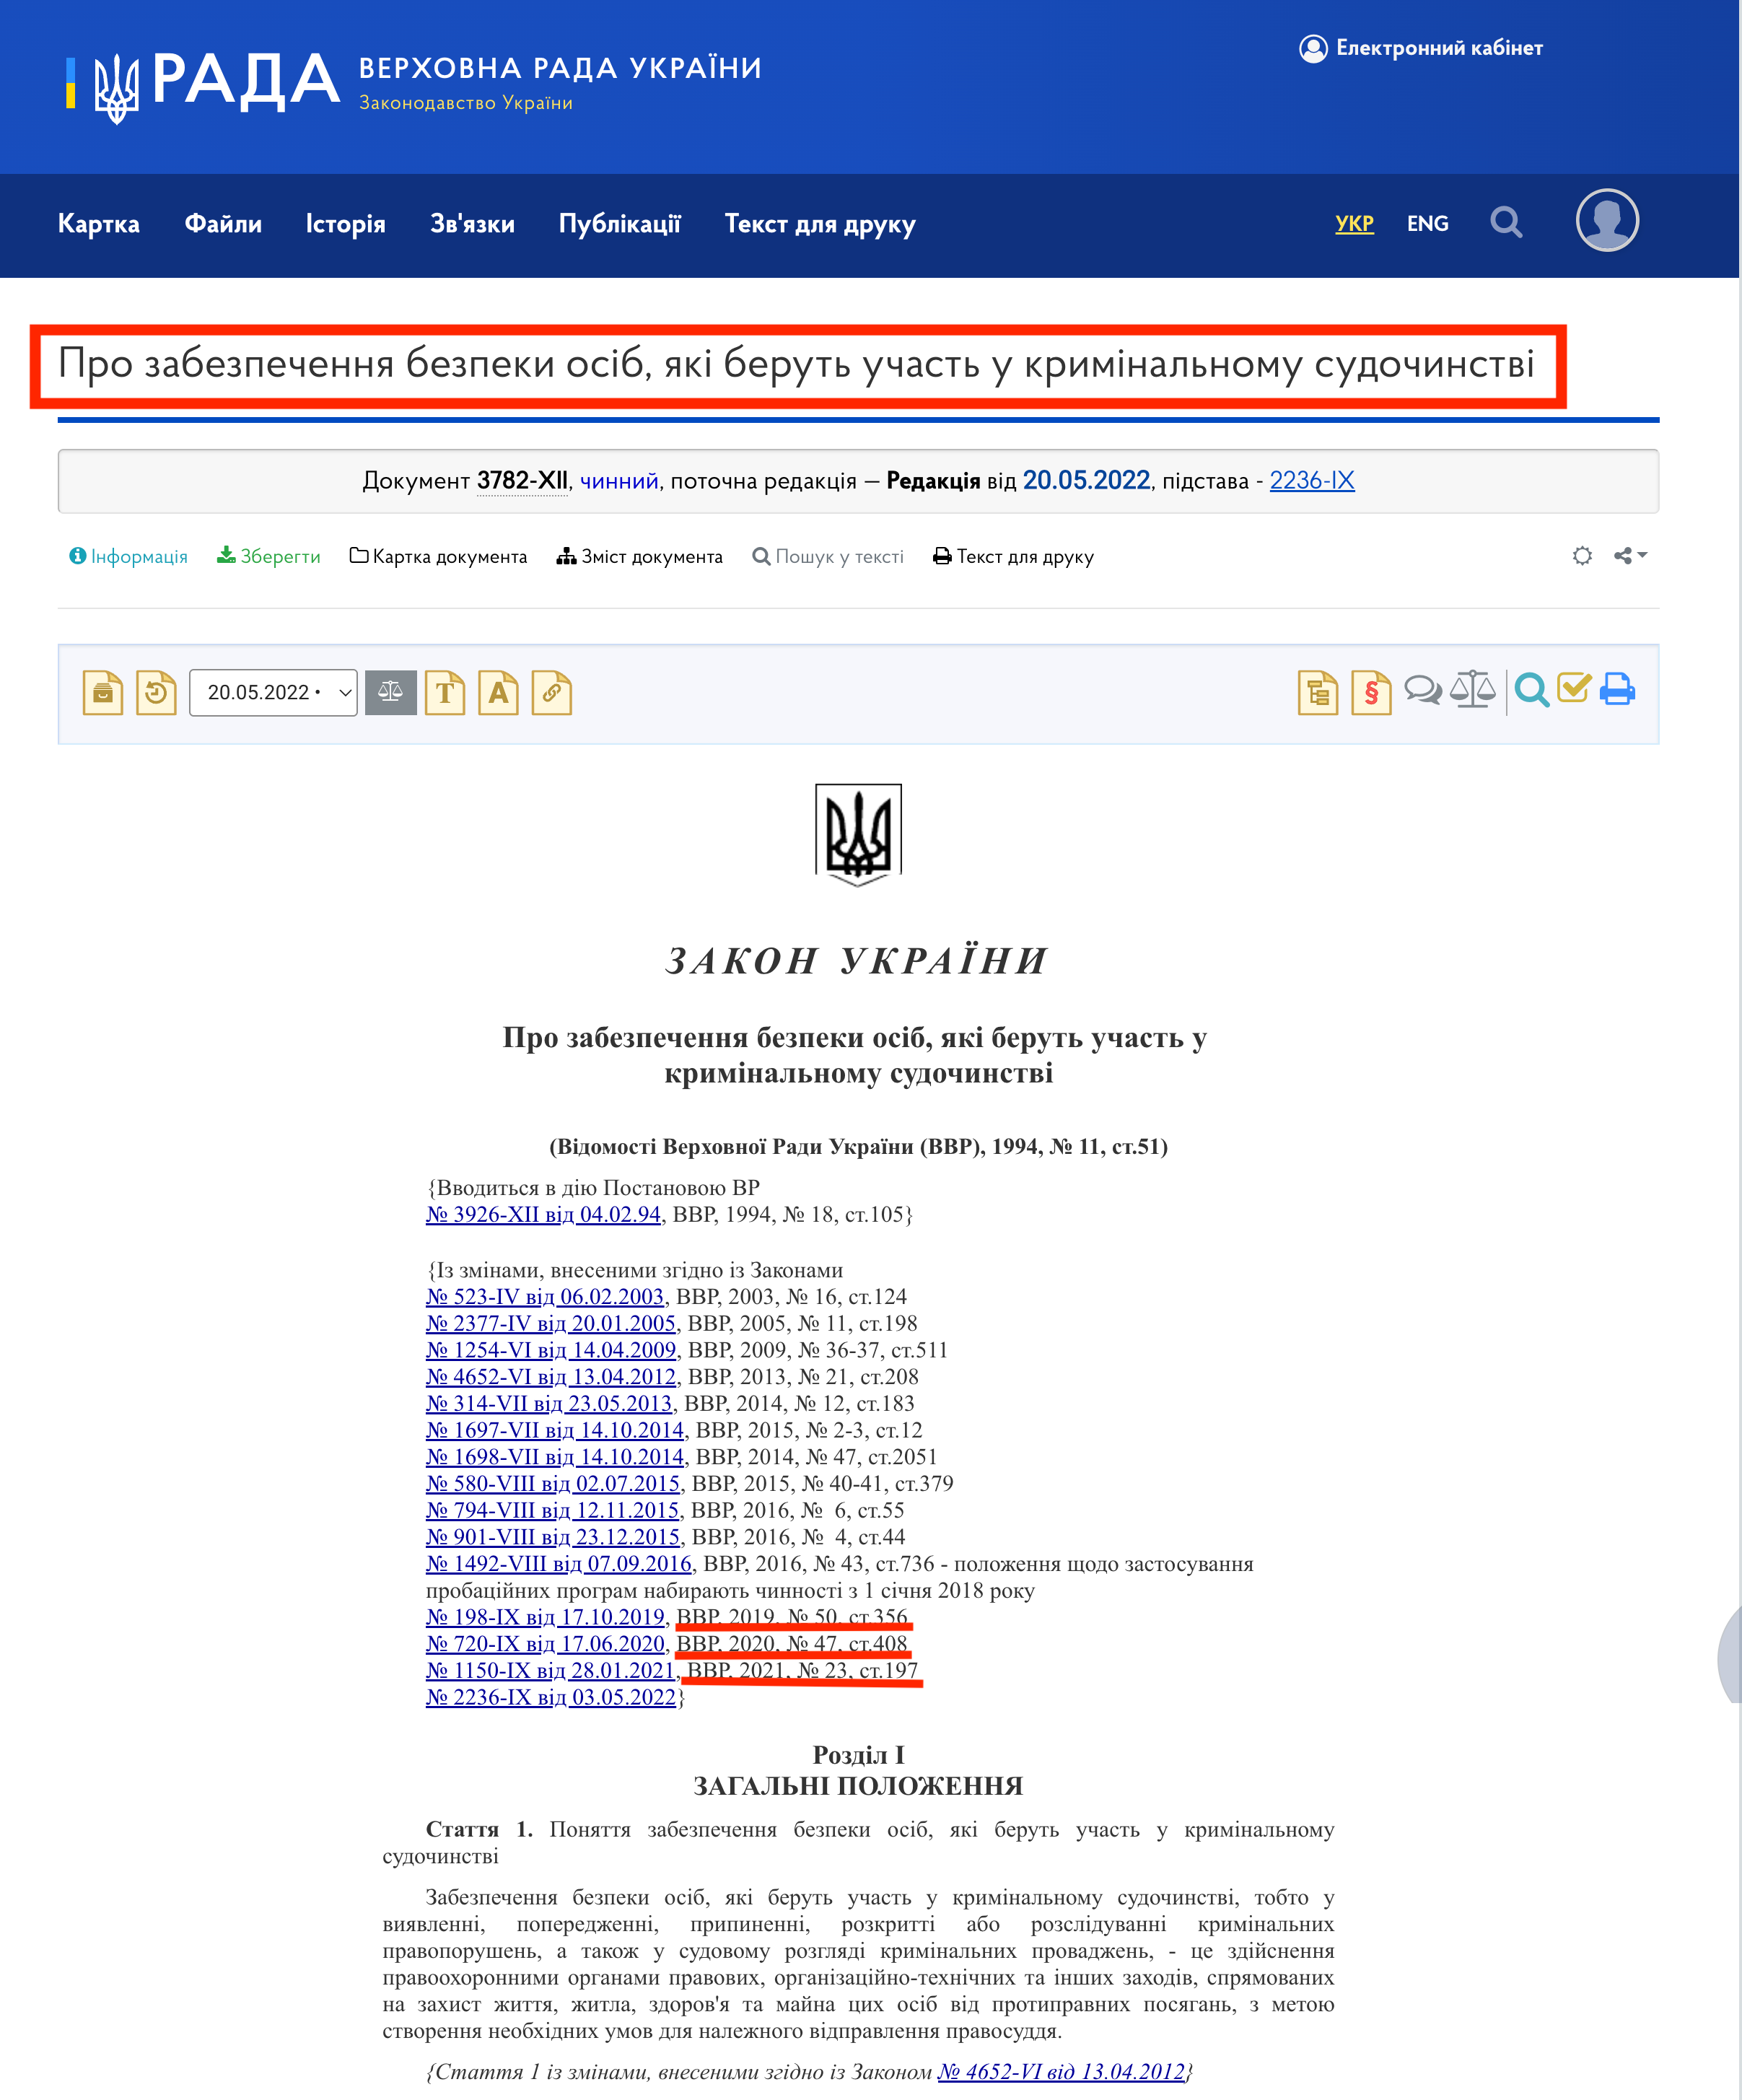Click the Зберегти download link
Image resolution: width=1742 pixels, height=2100 pixels.
(269, 556)
